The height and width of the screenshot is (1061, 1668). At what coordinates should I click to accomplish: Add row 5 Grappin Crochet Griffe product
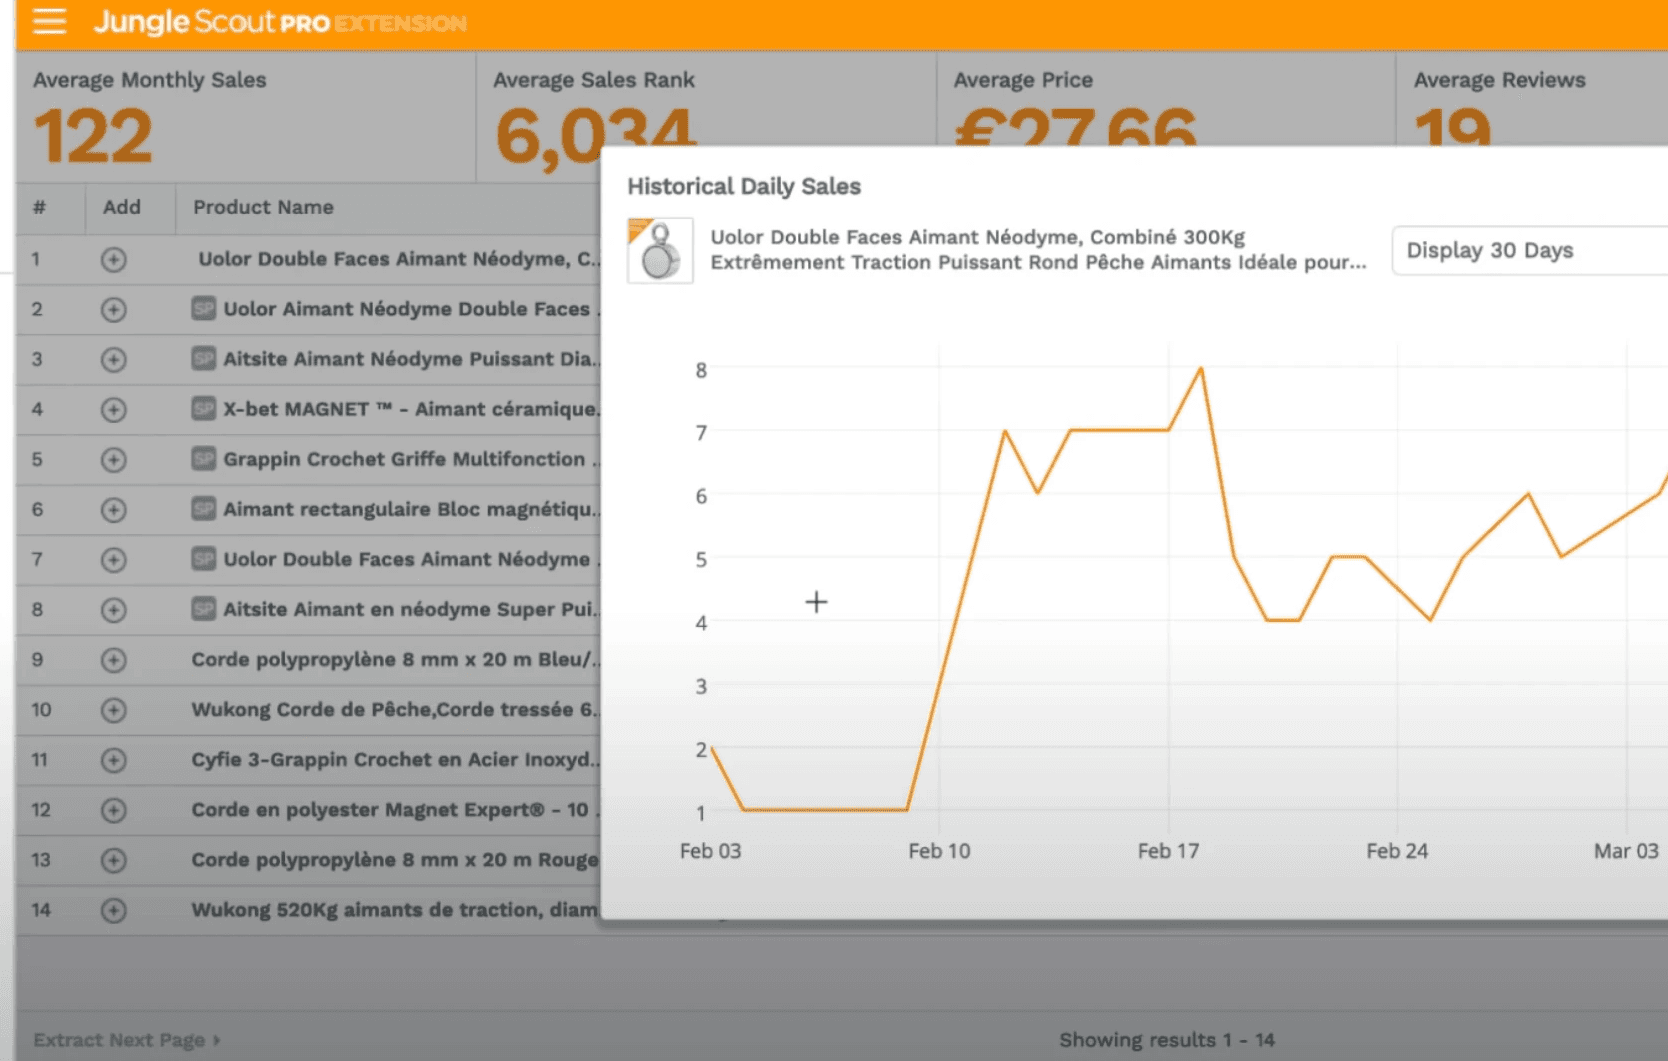114,460
